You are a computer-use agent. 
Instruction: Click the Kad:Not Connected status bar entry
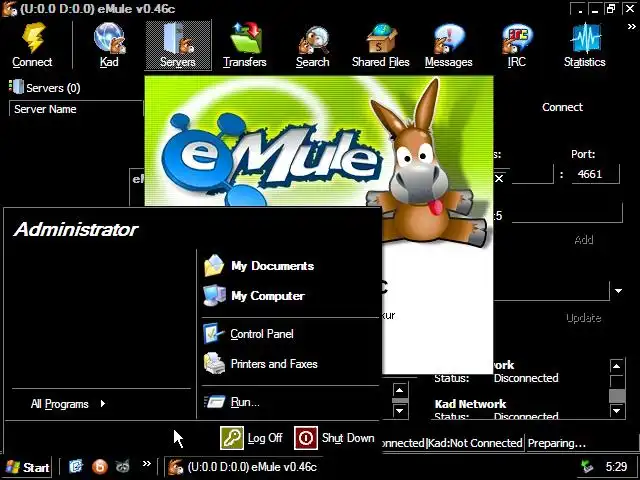(475, 443)
